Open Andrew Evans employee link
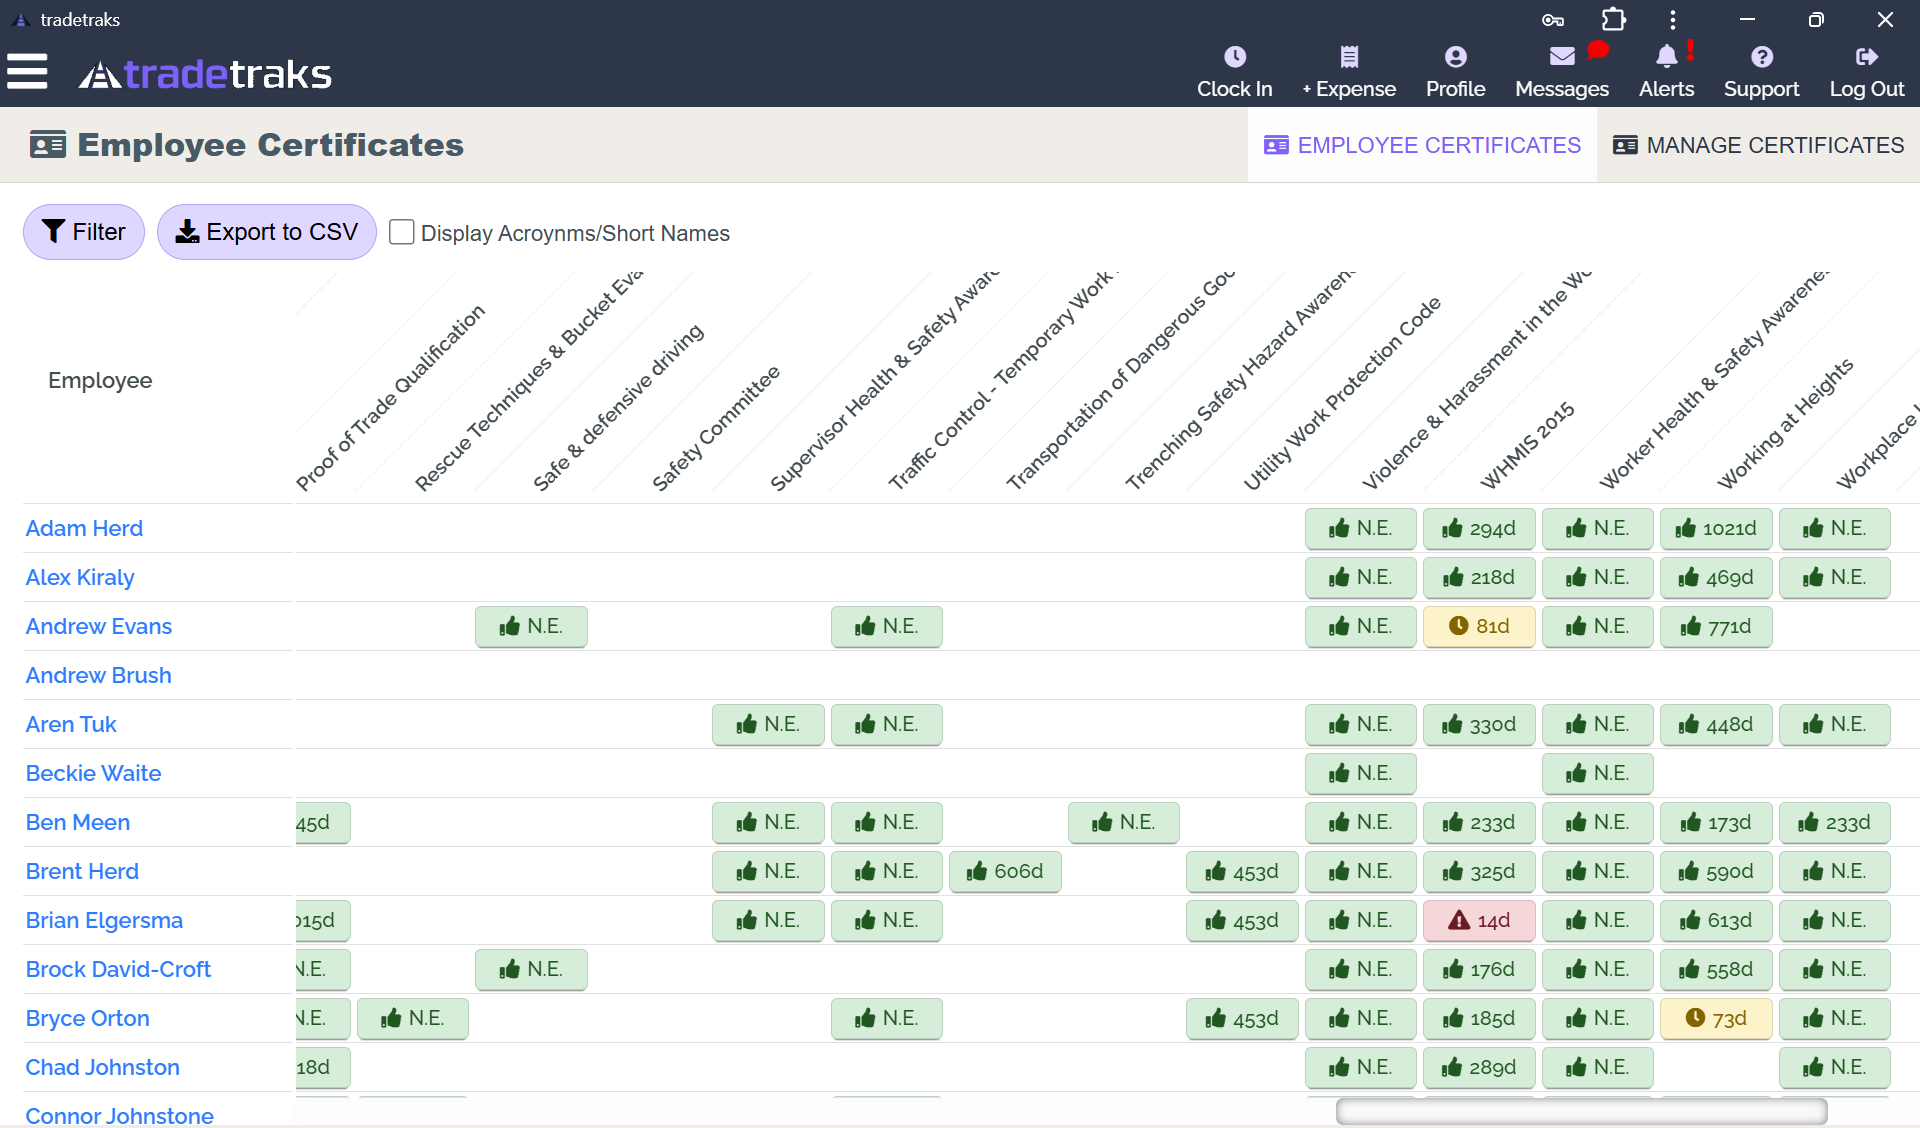 tap(99, 626)
